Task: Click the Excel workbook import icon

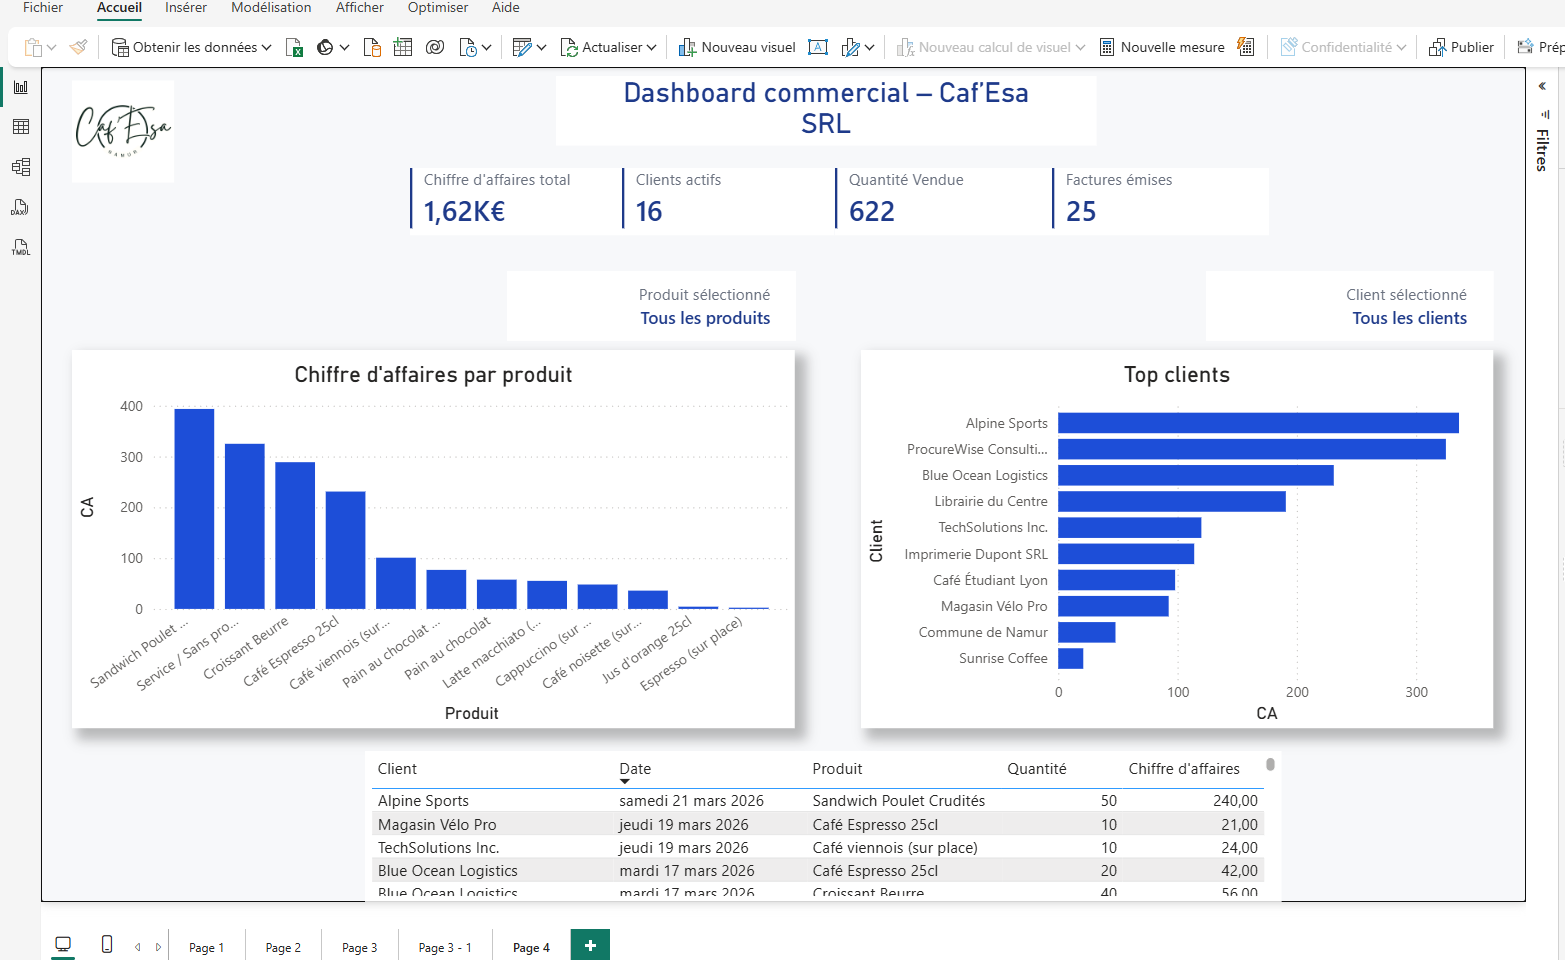Action: pyautogui.click(x=294, y=47)
